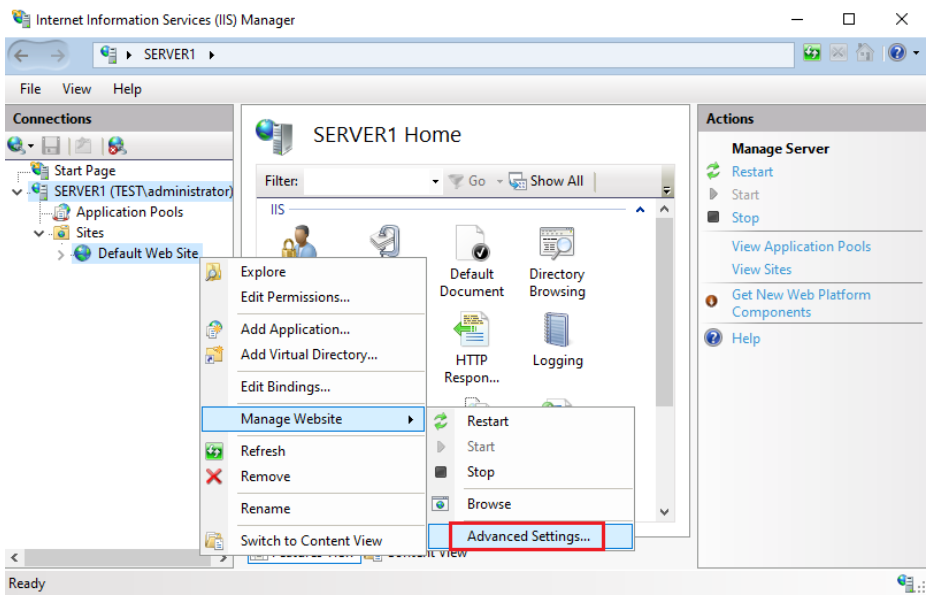Open the Directory Browsing feature icon
The height and width of the screenshot is (605, 932).
click(556, 244)
